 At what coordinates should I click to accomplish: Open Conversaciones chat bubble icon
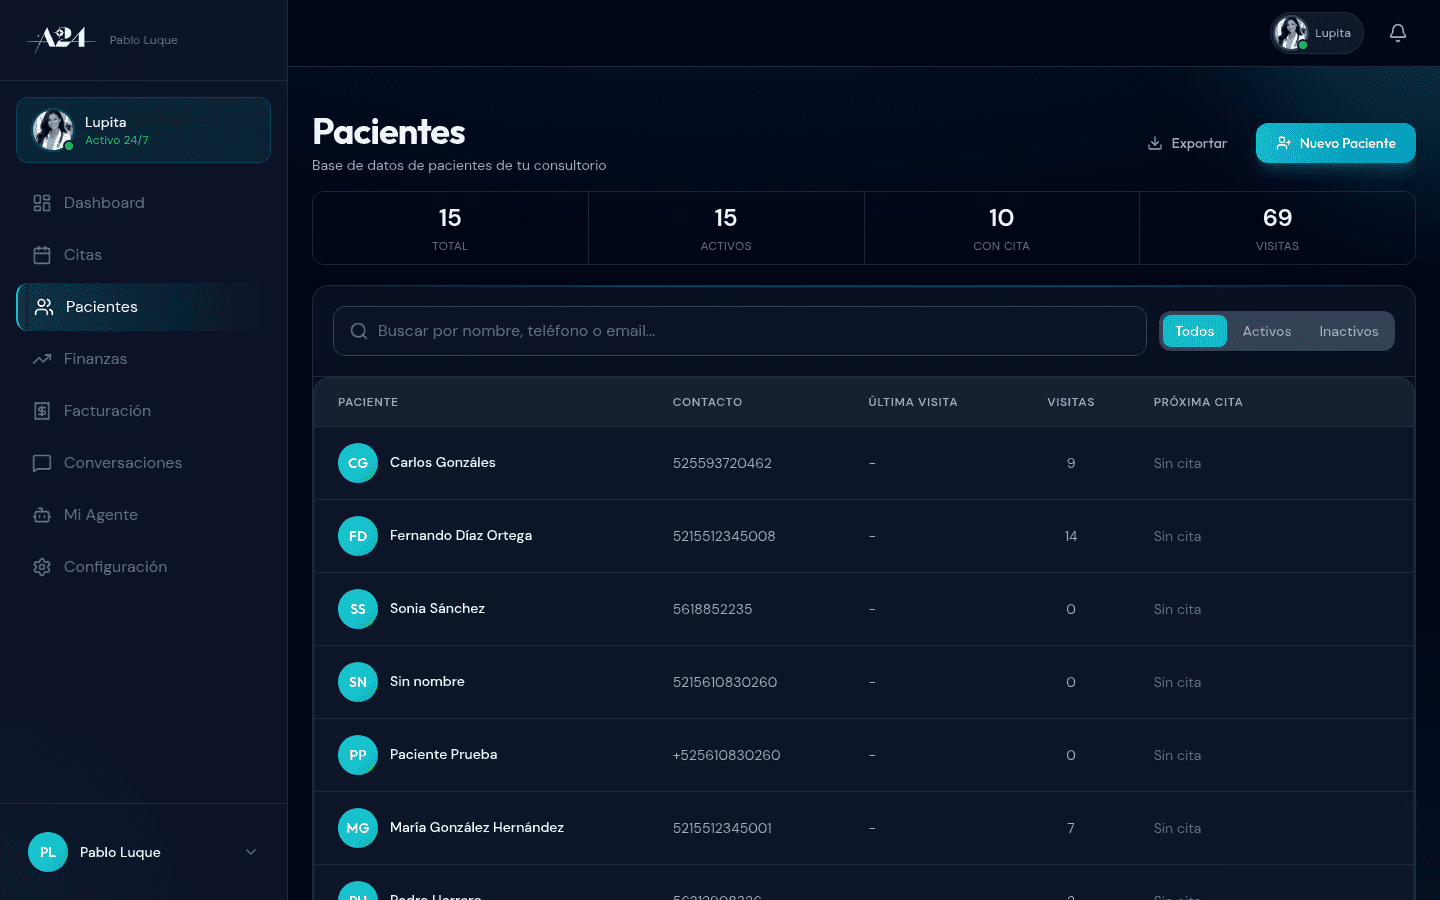41,462
